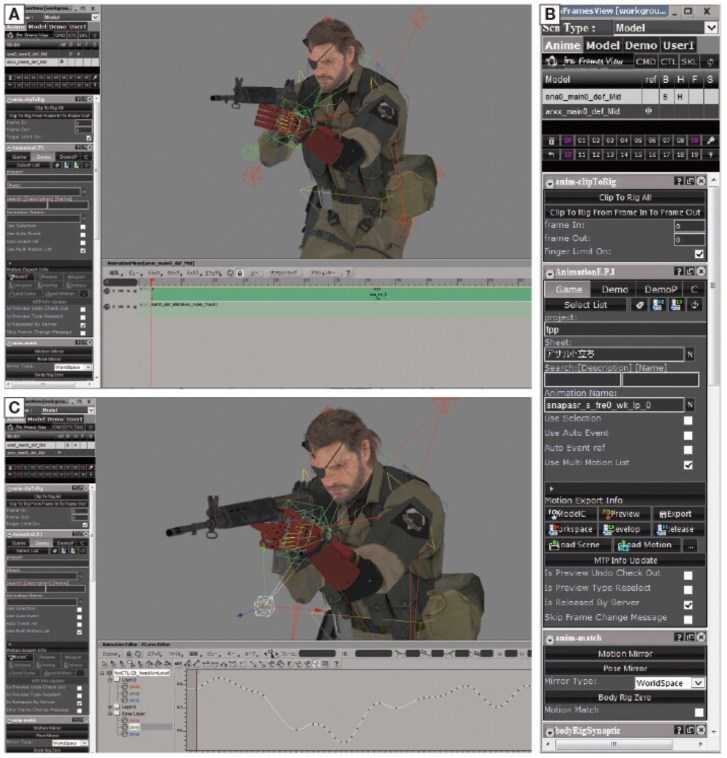Open help for the AnimationFPJ section
The image size is (727, 758).
[679, 272]
